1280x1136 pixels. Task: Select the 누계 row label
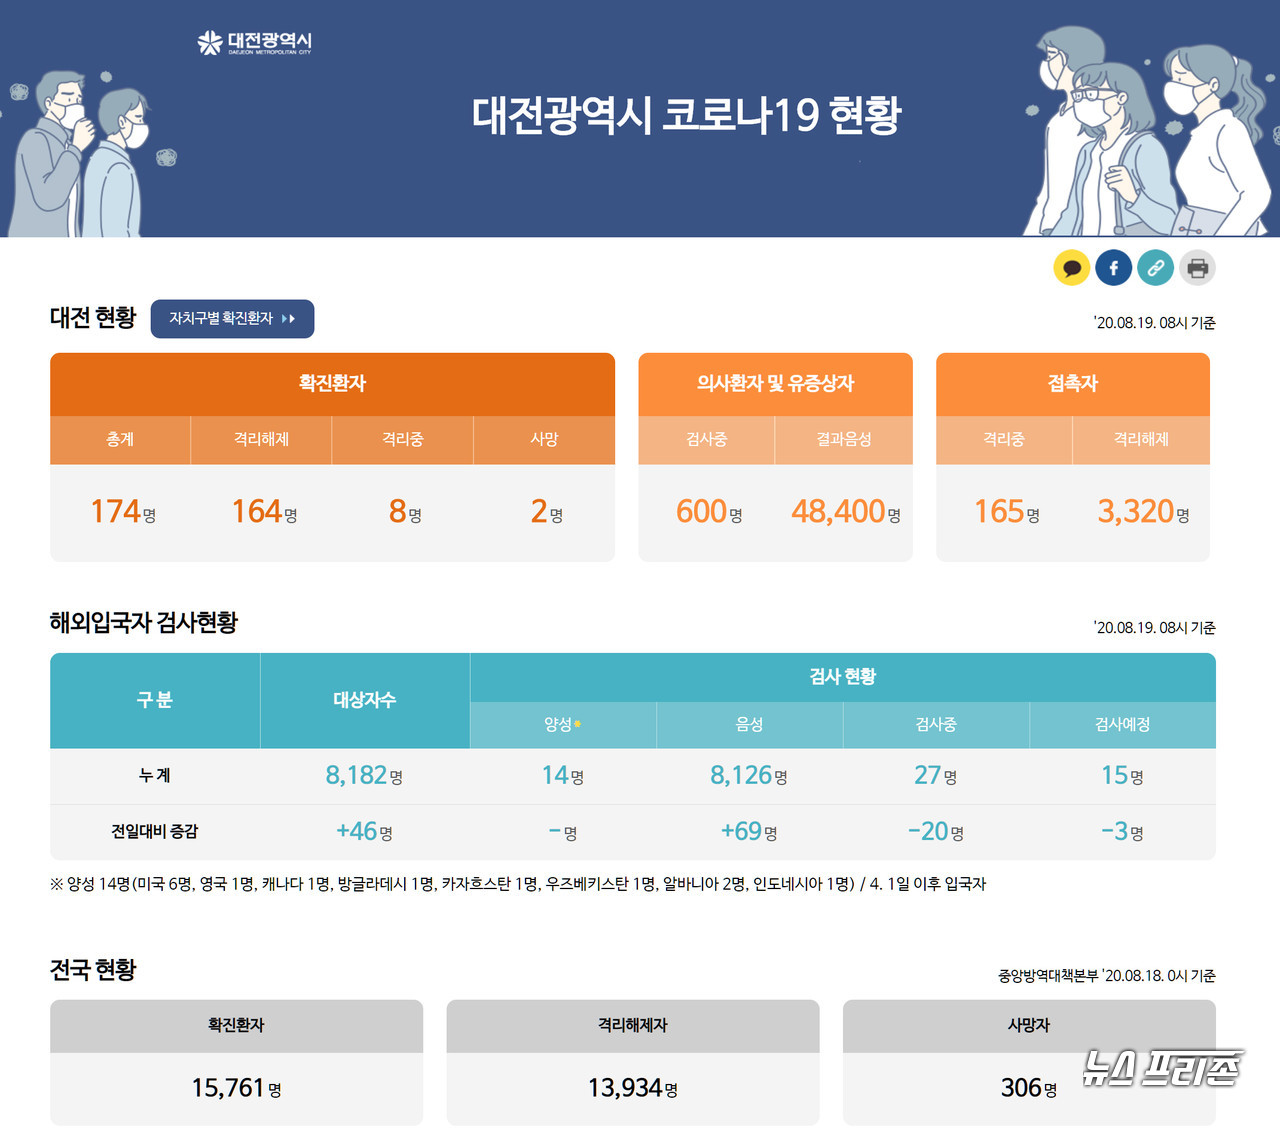(155, 776)
